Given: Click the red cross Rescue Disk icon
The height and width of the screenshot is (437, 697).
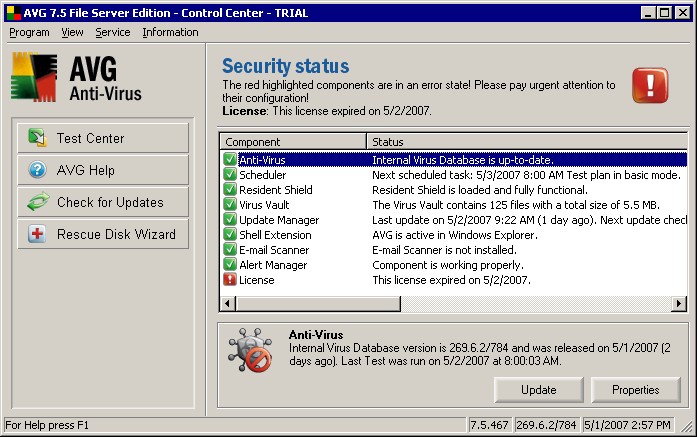Looking at the screenshot, I should [37, 234].
